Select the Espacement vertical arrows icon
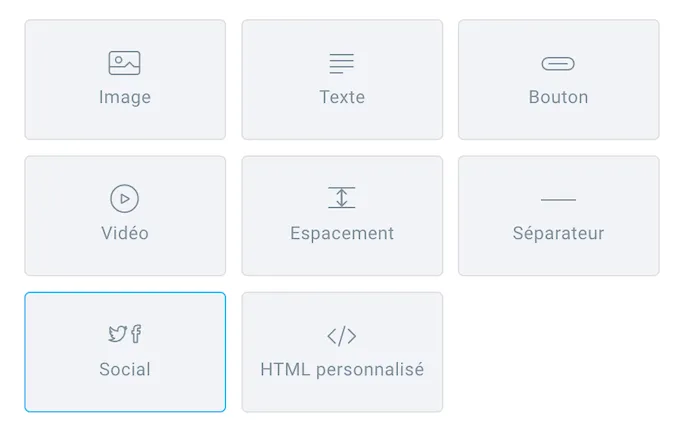Viewport: 690px width, 438px height. 341,197
